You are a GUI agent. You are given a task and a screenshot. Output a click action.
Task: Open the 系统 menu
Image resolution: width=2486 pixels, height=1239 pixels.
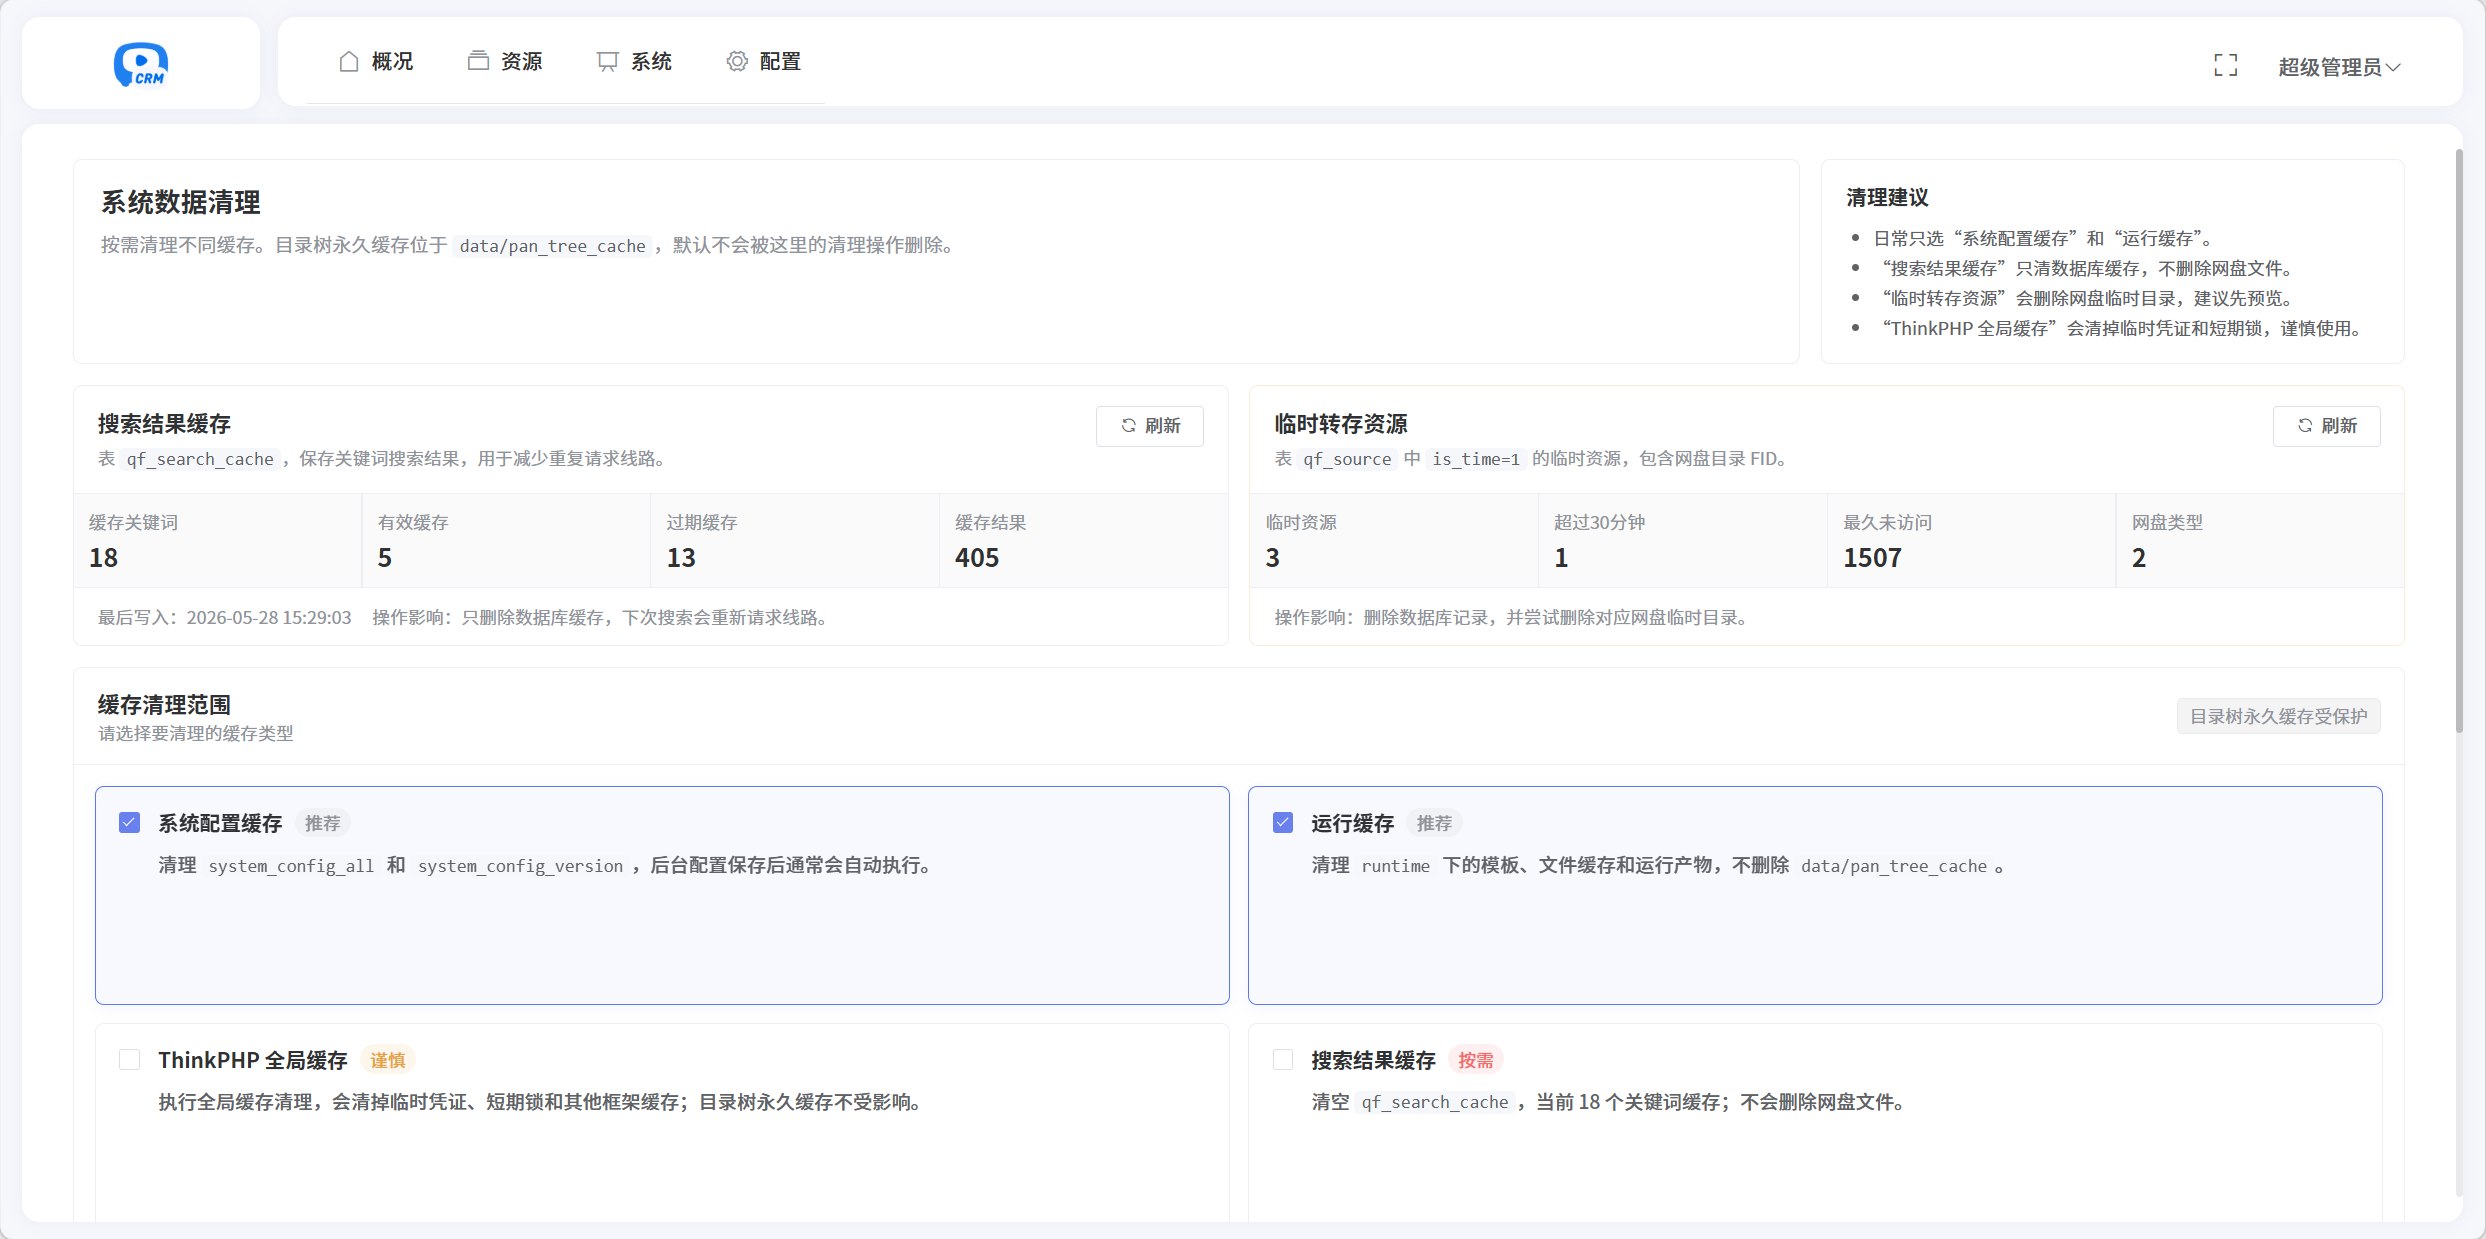coord(634,62)
